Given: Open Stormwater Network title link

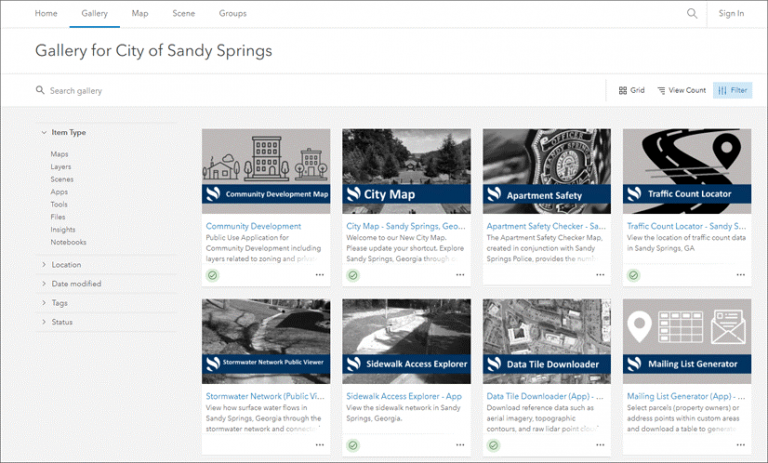Looking at the screenshot, I should coord(265,396).
